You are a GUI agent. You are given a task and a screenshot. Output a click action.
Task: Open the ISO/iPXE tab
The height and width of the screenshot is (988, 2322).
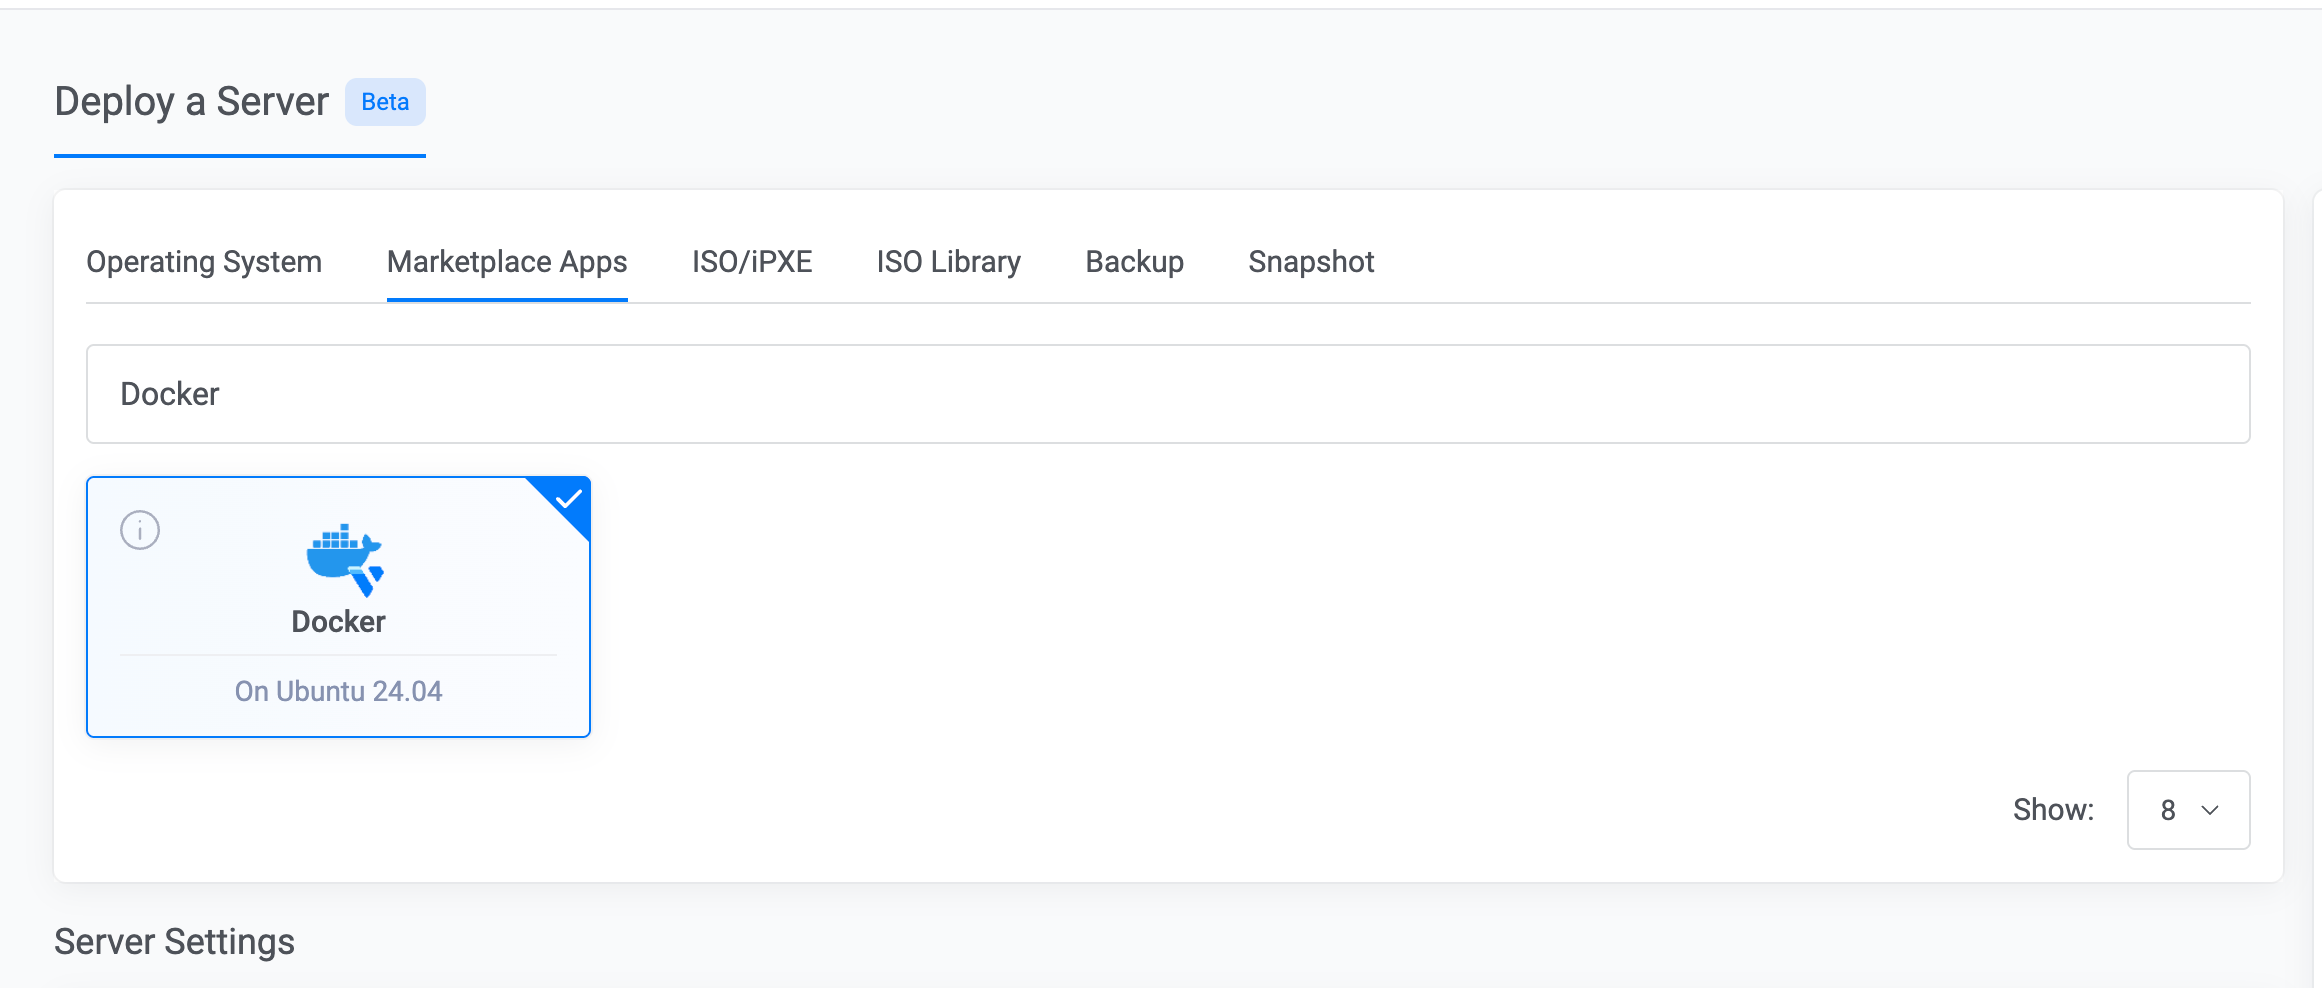[752, 262]
